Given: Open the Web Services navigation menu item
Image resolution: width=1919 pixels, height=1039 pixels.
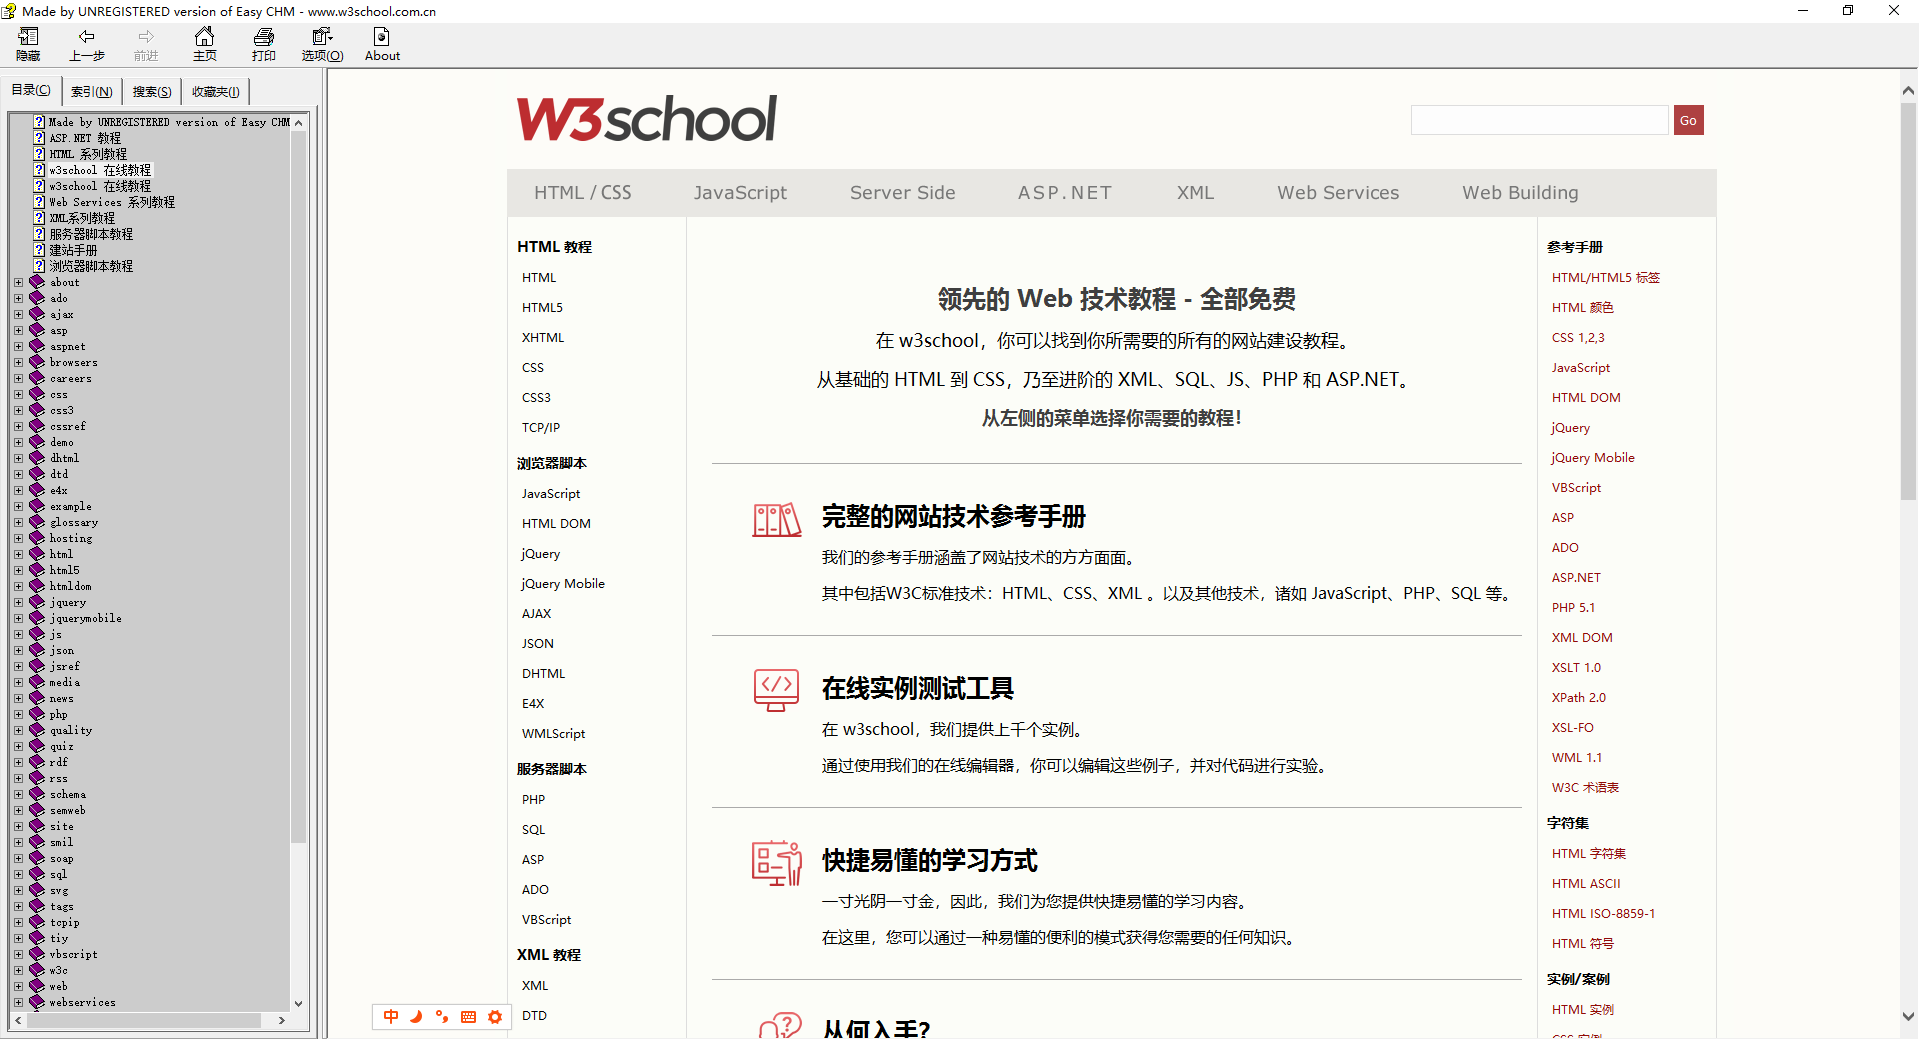Looking at the screenshot, I should pos(1338,193).
